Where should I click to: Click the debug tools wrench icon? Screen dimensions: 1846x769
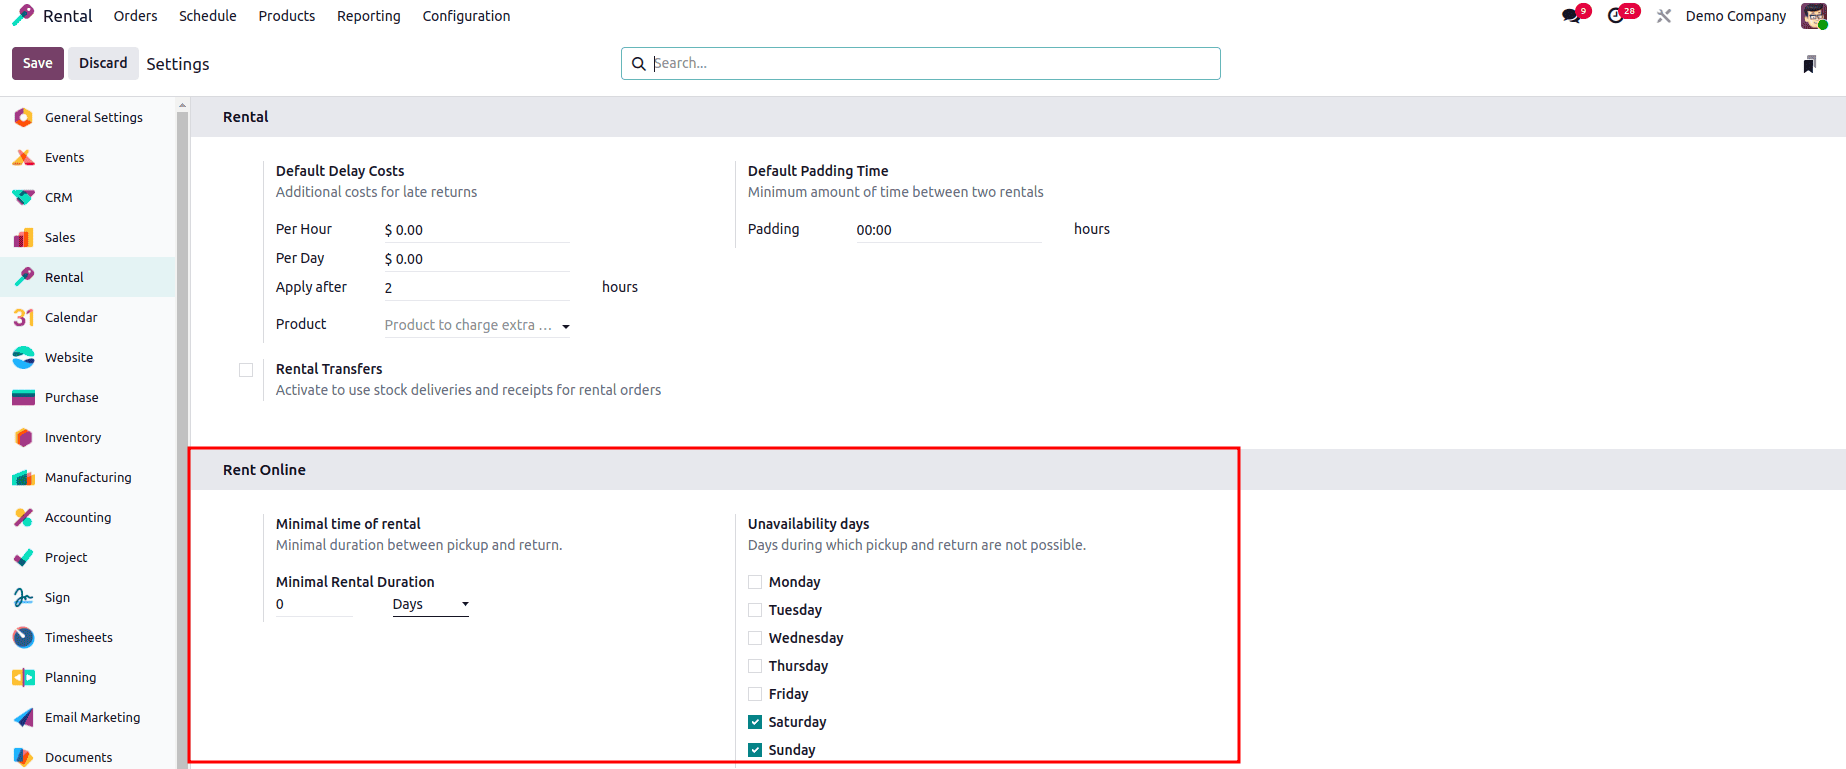coord(1664,16)
